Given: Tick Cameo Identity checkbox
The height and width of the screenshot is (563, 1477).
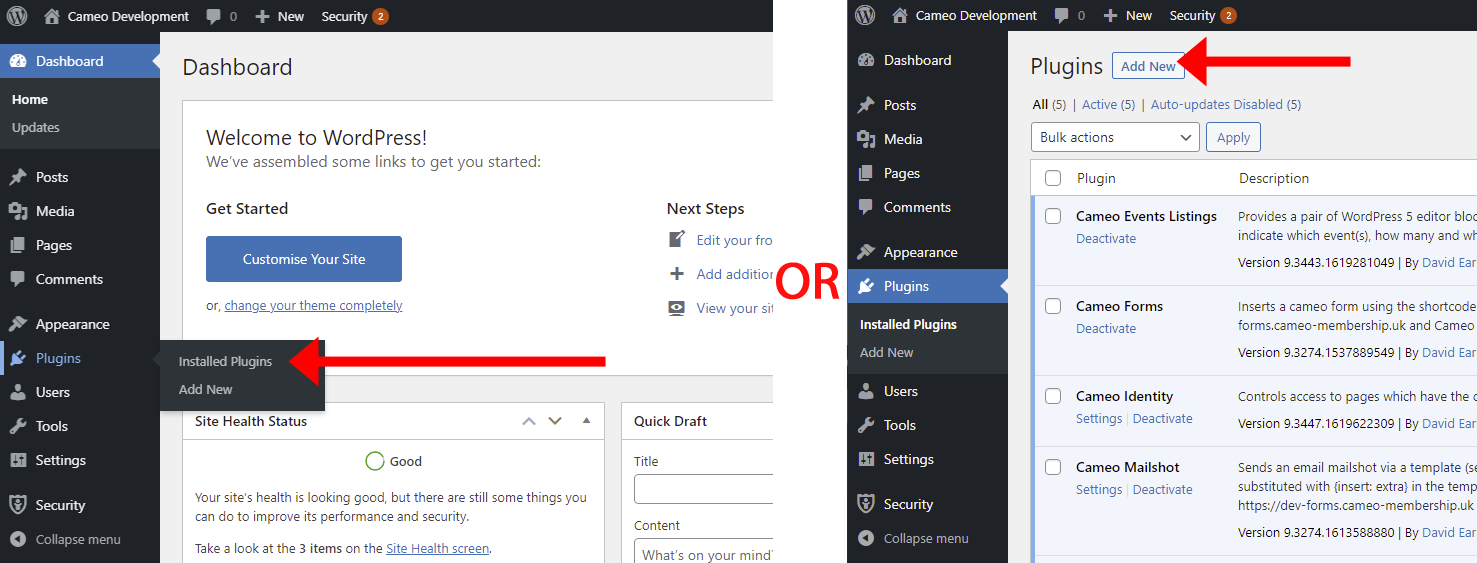Looking at the screenshot, I should (1053, 396).
